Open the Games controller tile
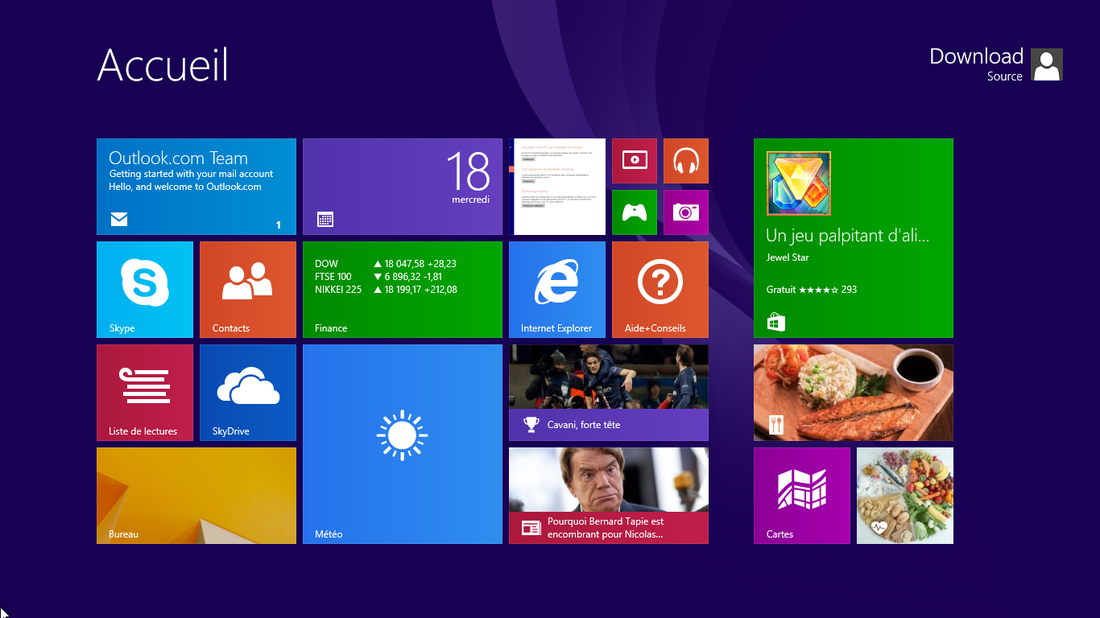Image resolution: width=1100 pixels, height=618 pixels. click(x=634, y=213)
